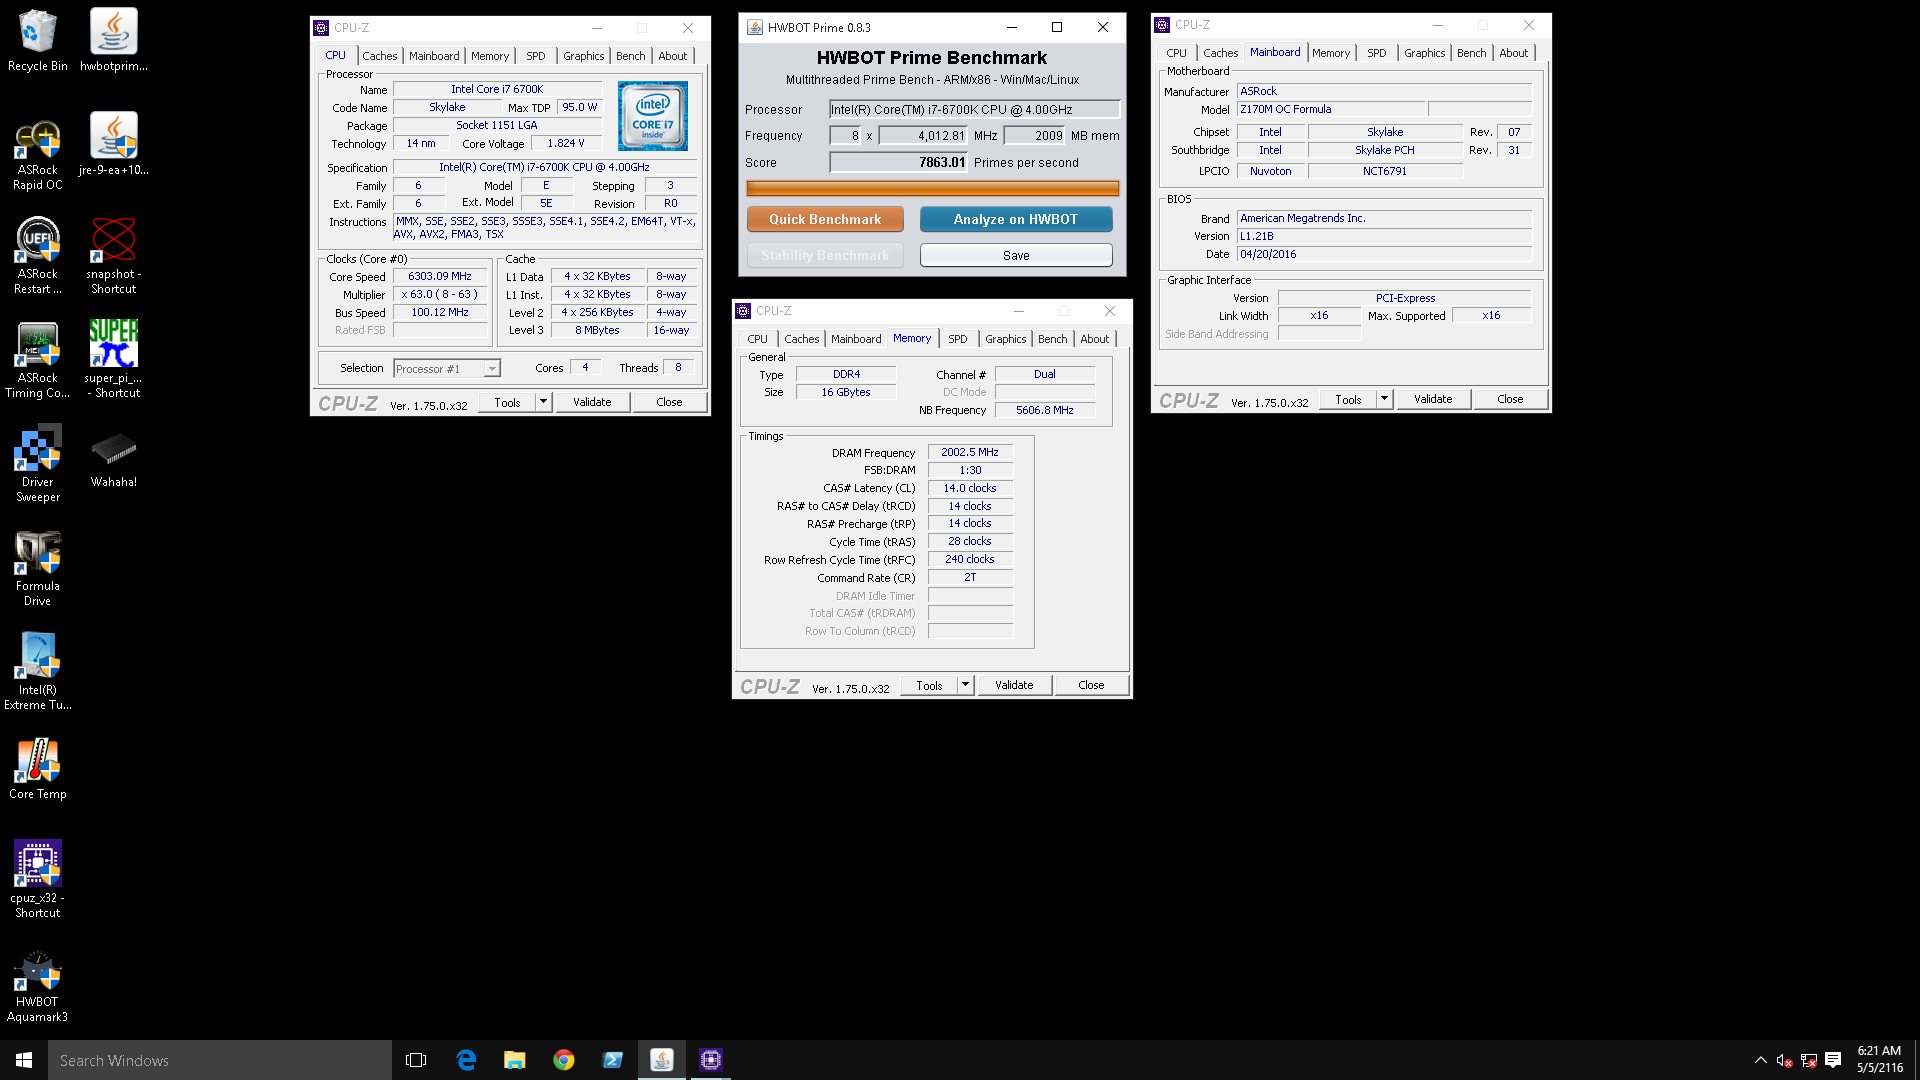1920x1080 pixels.
Task: Switch to CPU-Z on the taskbar
Action: coord(711,1060)
